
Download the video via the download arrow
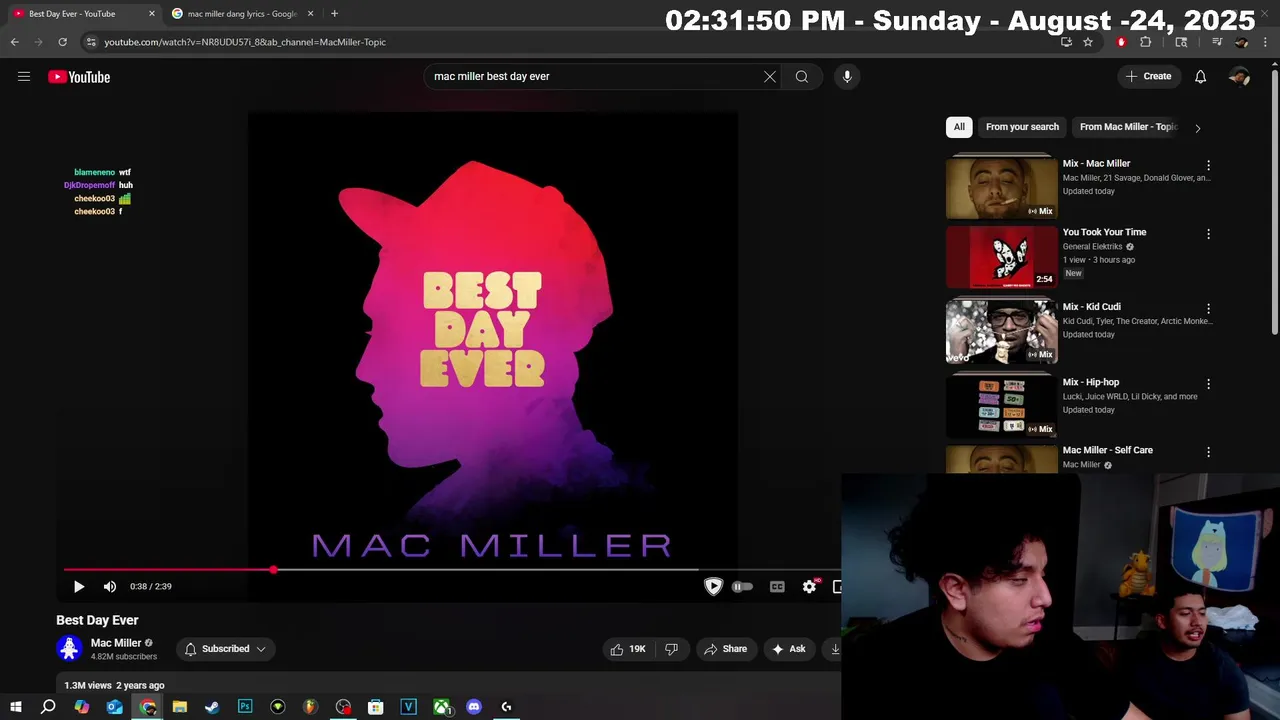click(834, 649)
